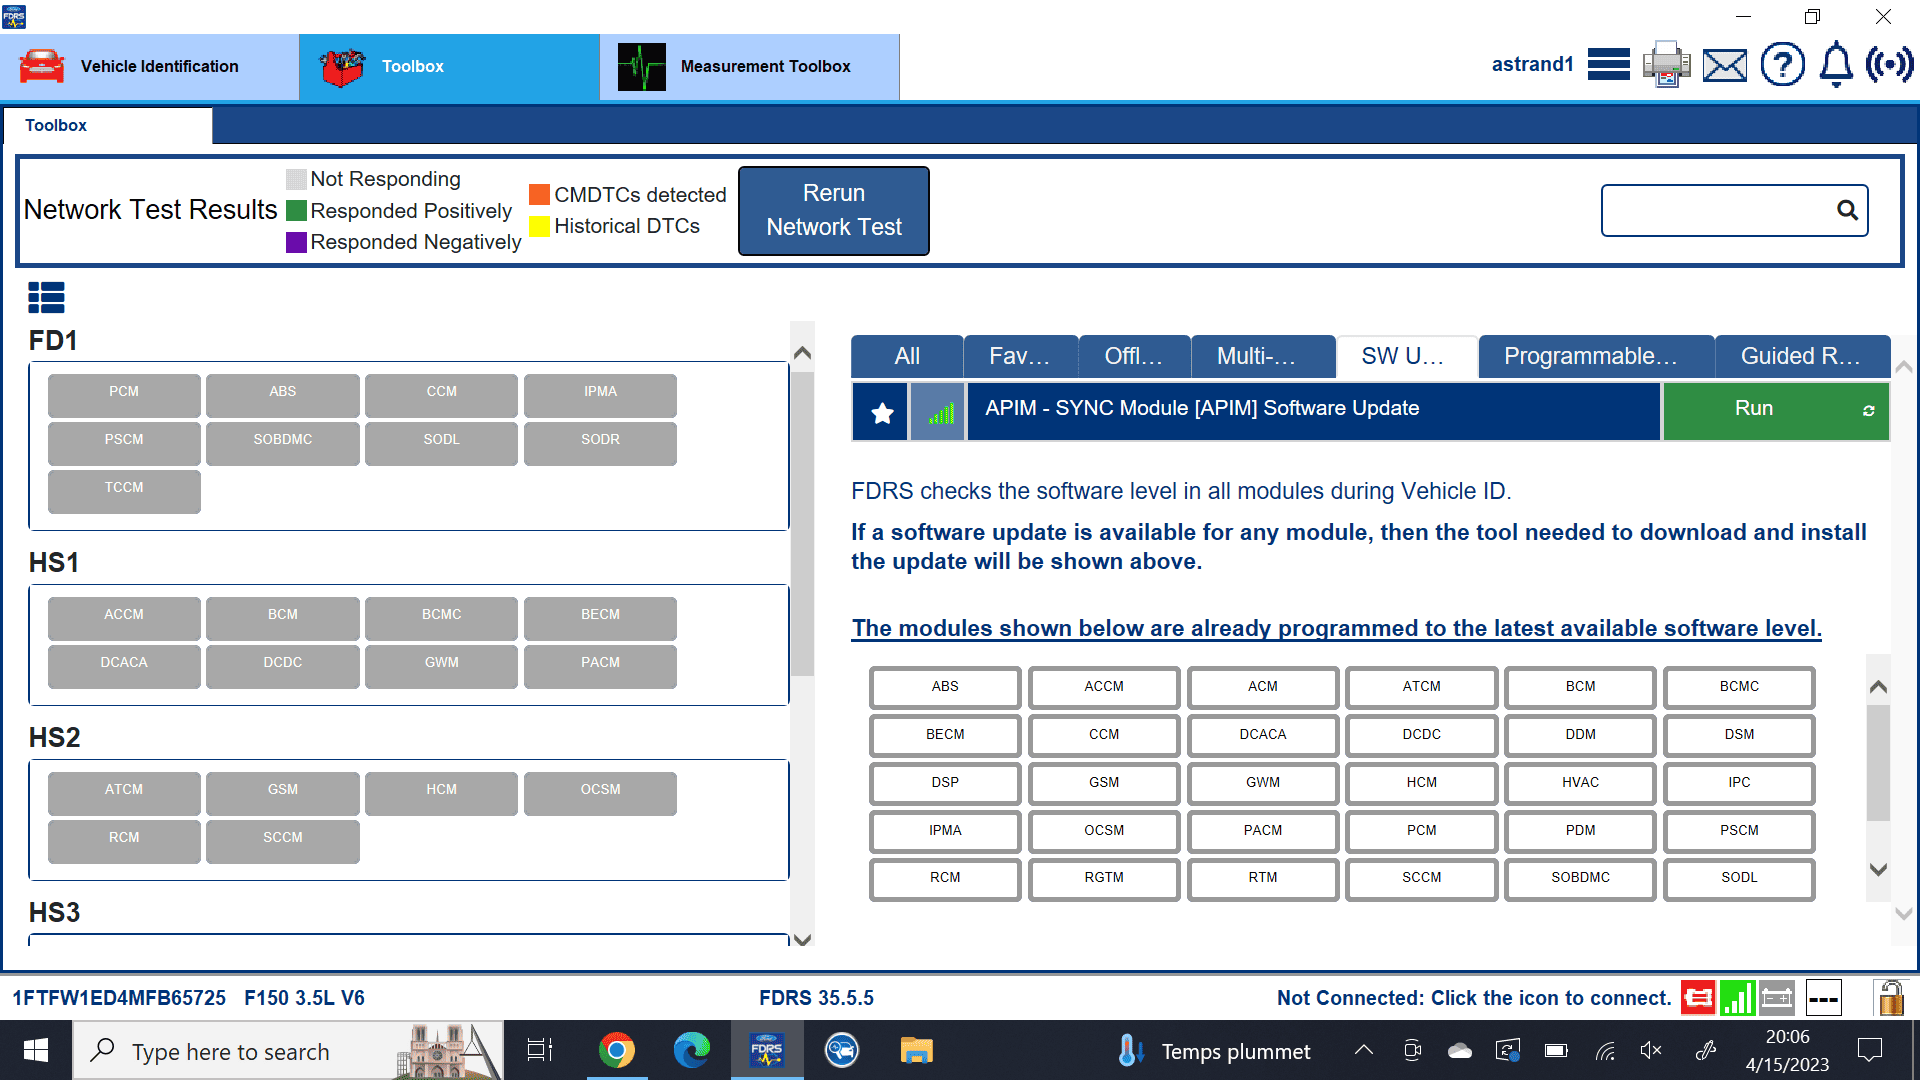Open File Explorer from taskbar
The image size is (1920, 1080).
[916, 1050]
